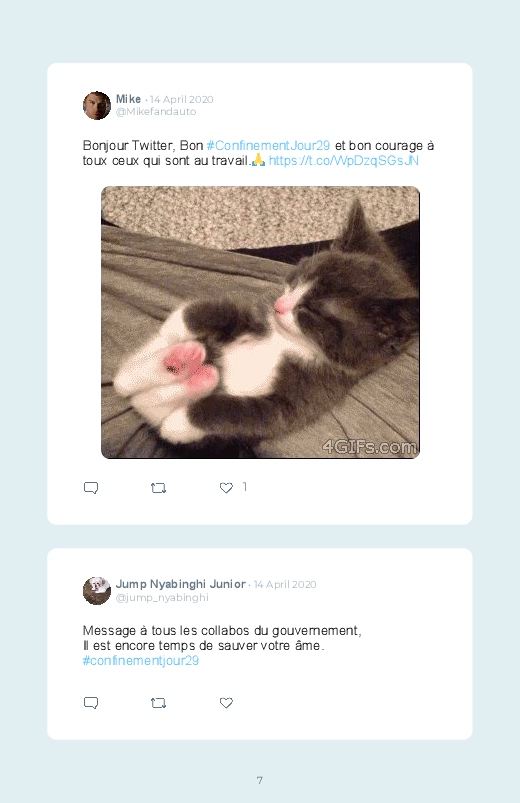Open the t.co/WpDzqSGsJN link

[344, 160]
